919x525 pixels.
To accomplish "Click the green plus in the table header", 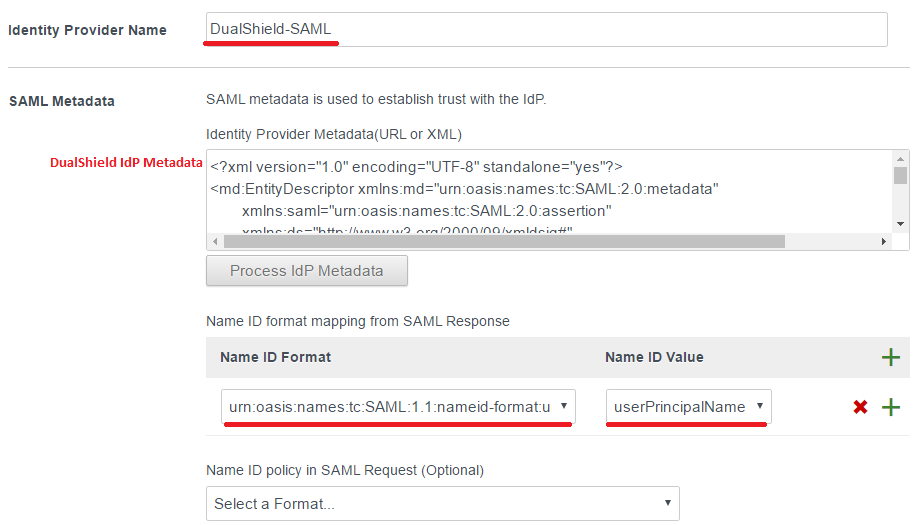I will (x=890, y=358).
